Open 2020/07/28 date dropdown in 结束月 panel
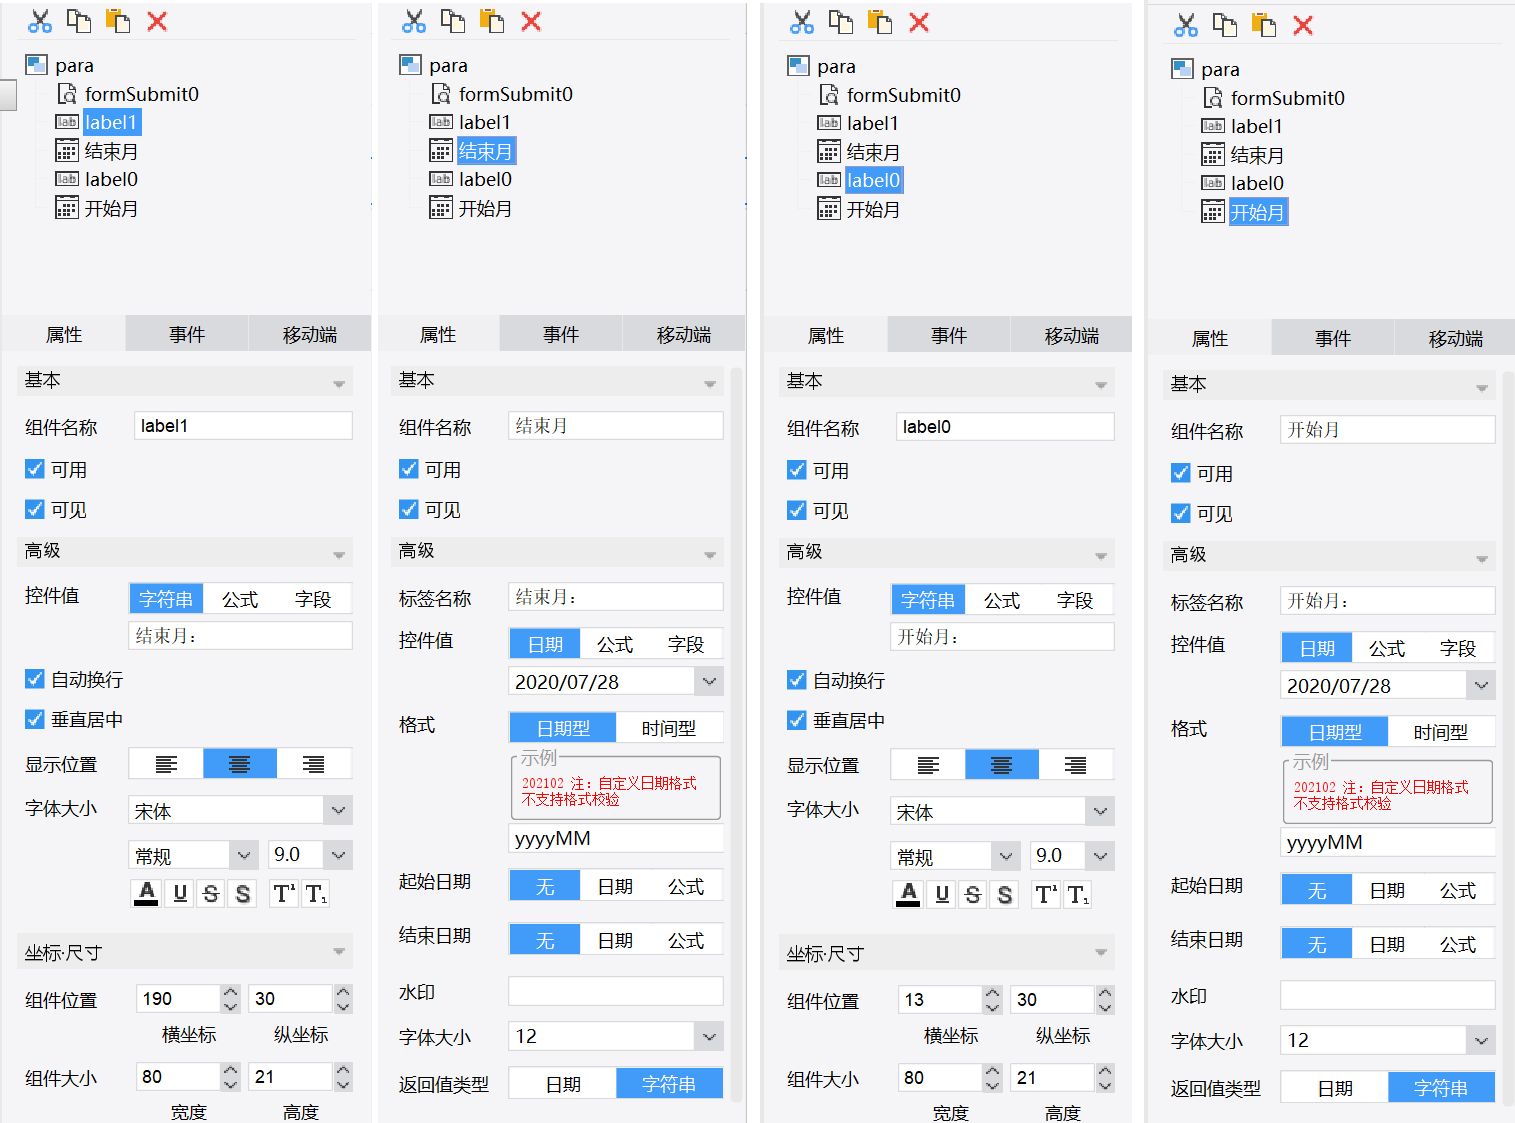The width and height of the screenshot is (1515, 1123). pos(709,681)
